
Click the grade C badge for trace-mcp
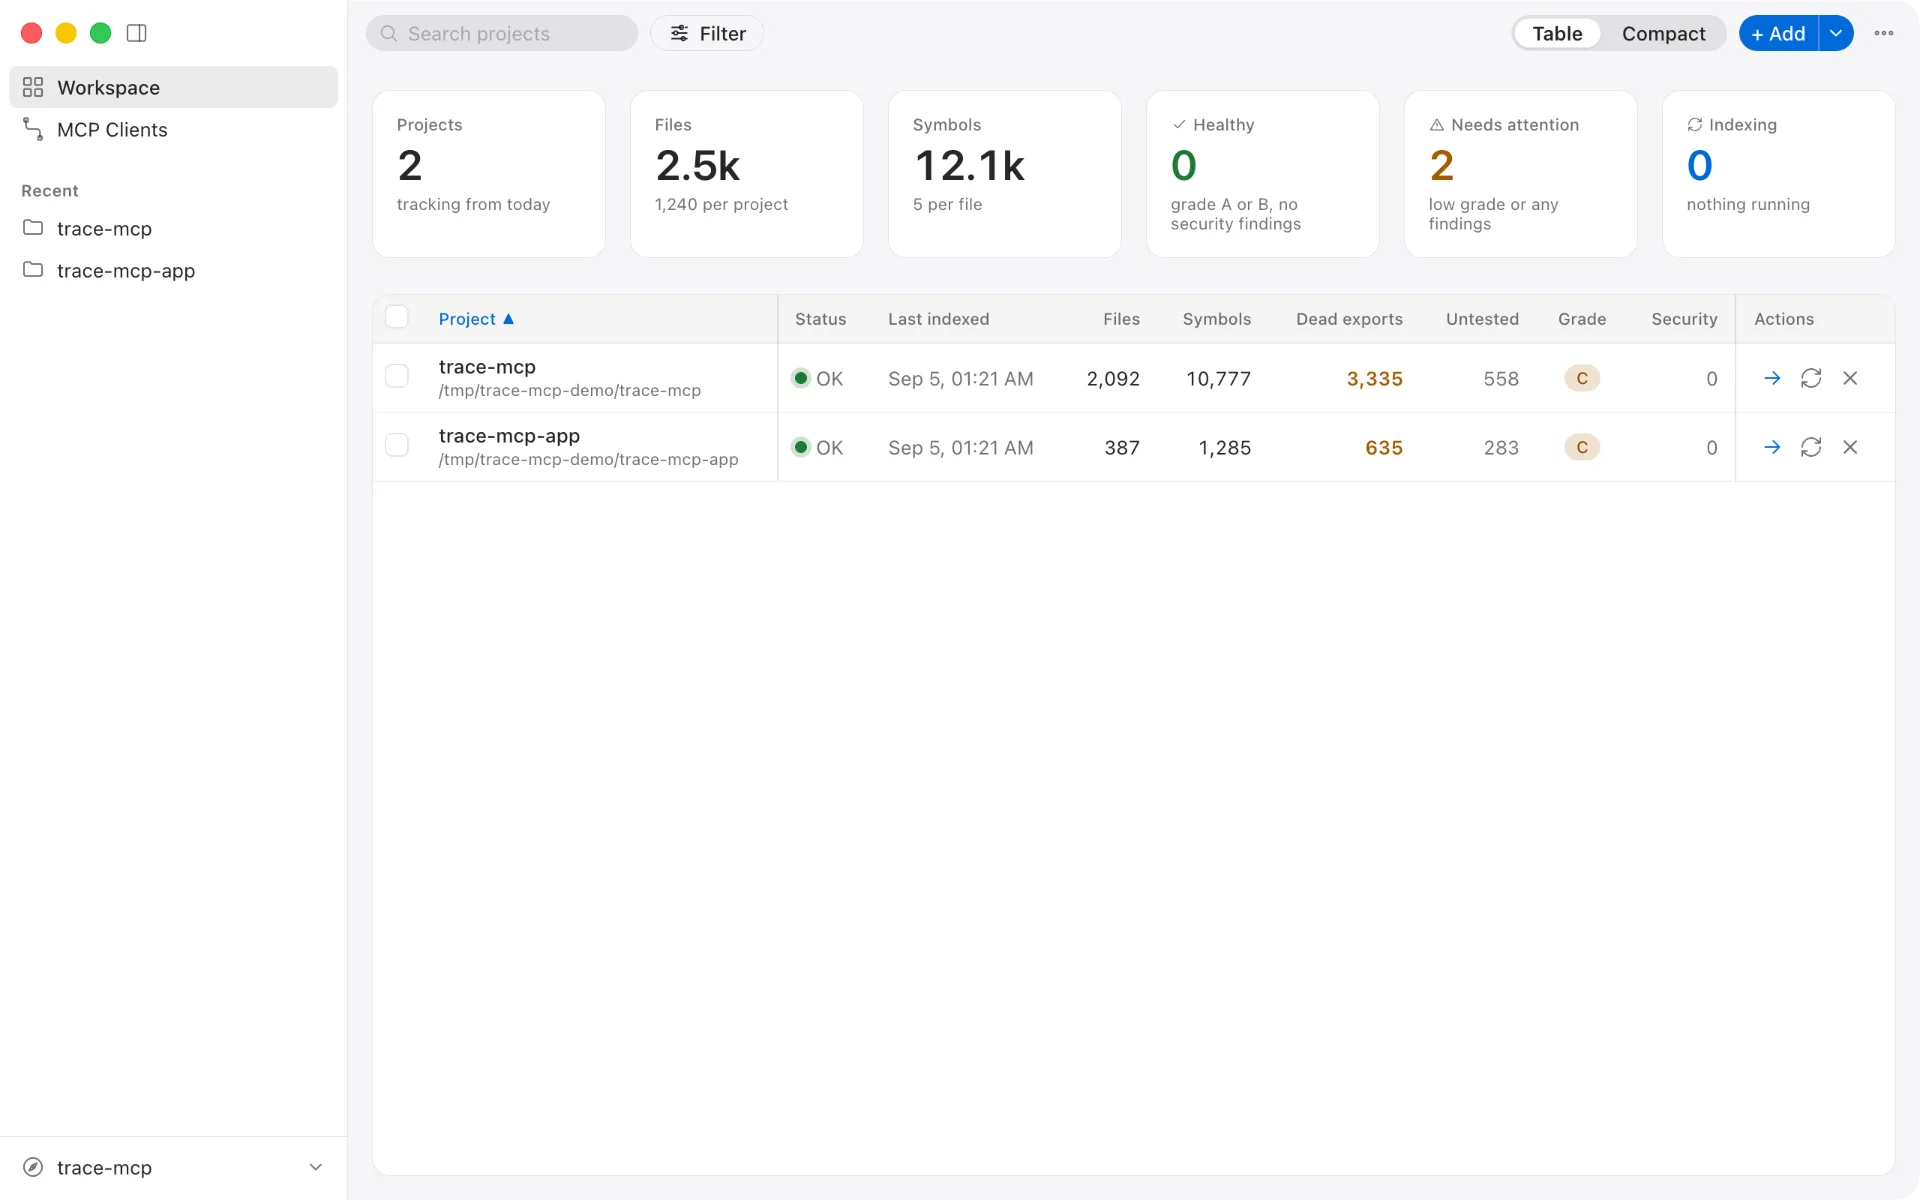point(1582,378)
